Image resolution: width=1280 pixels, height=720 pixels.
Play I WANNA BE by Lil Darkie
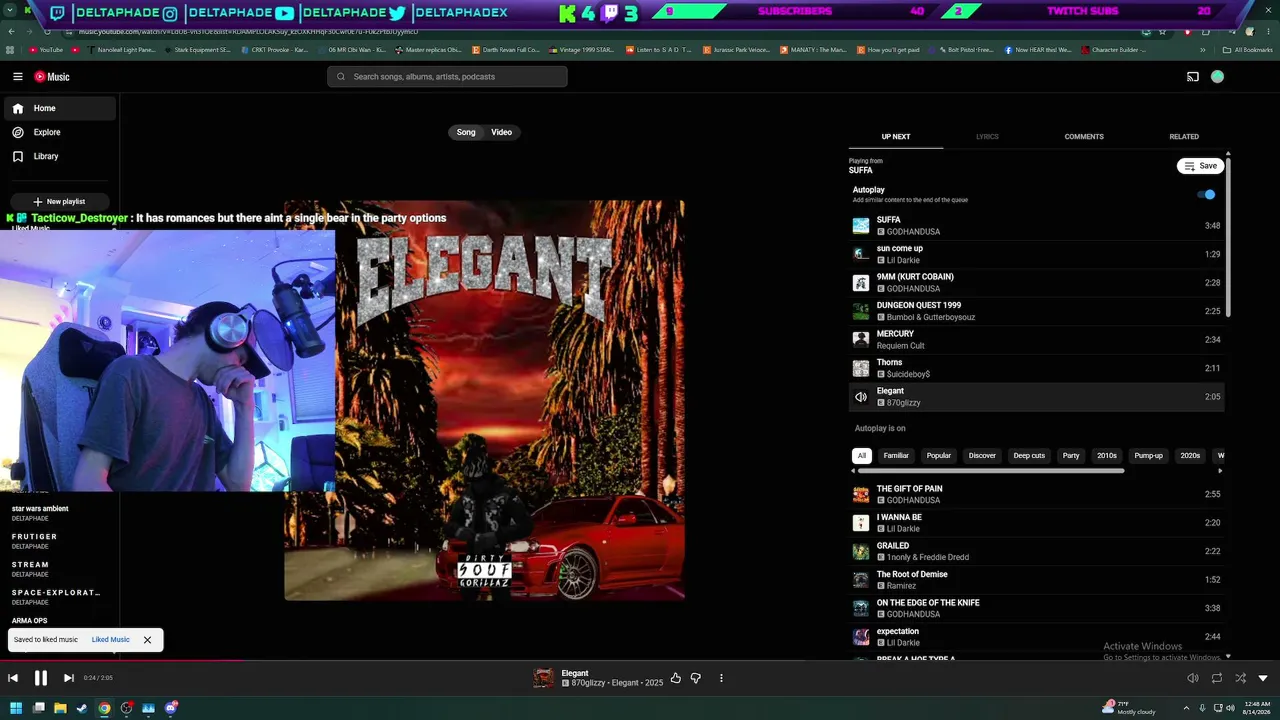pos(1036,523)
